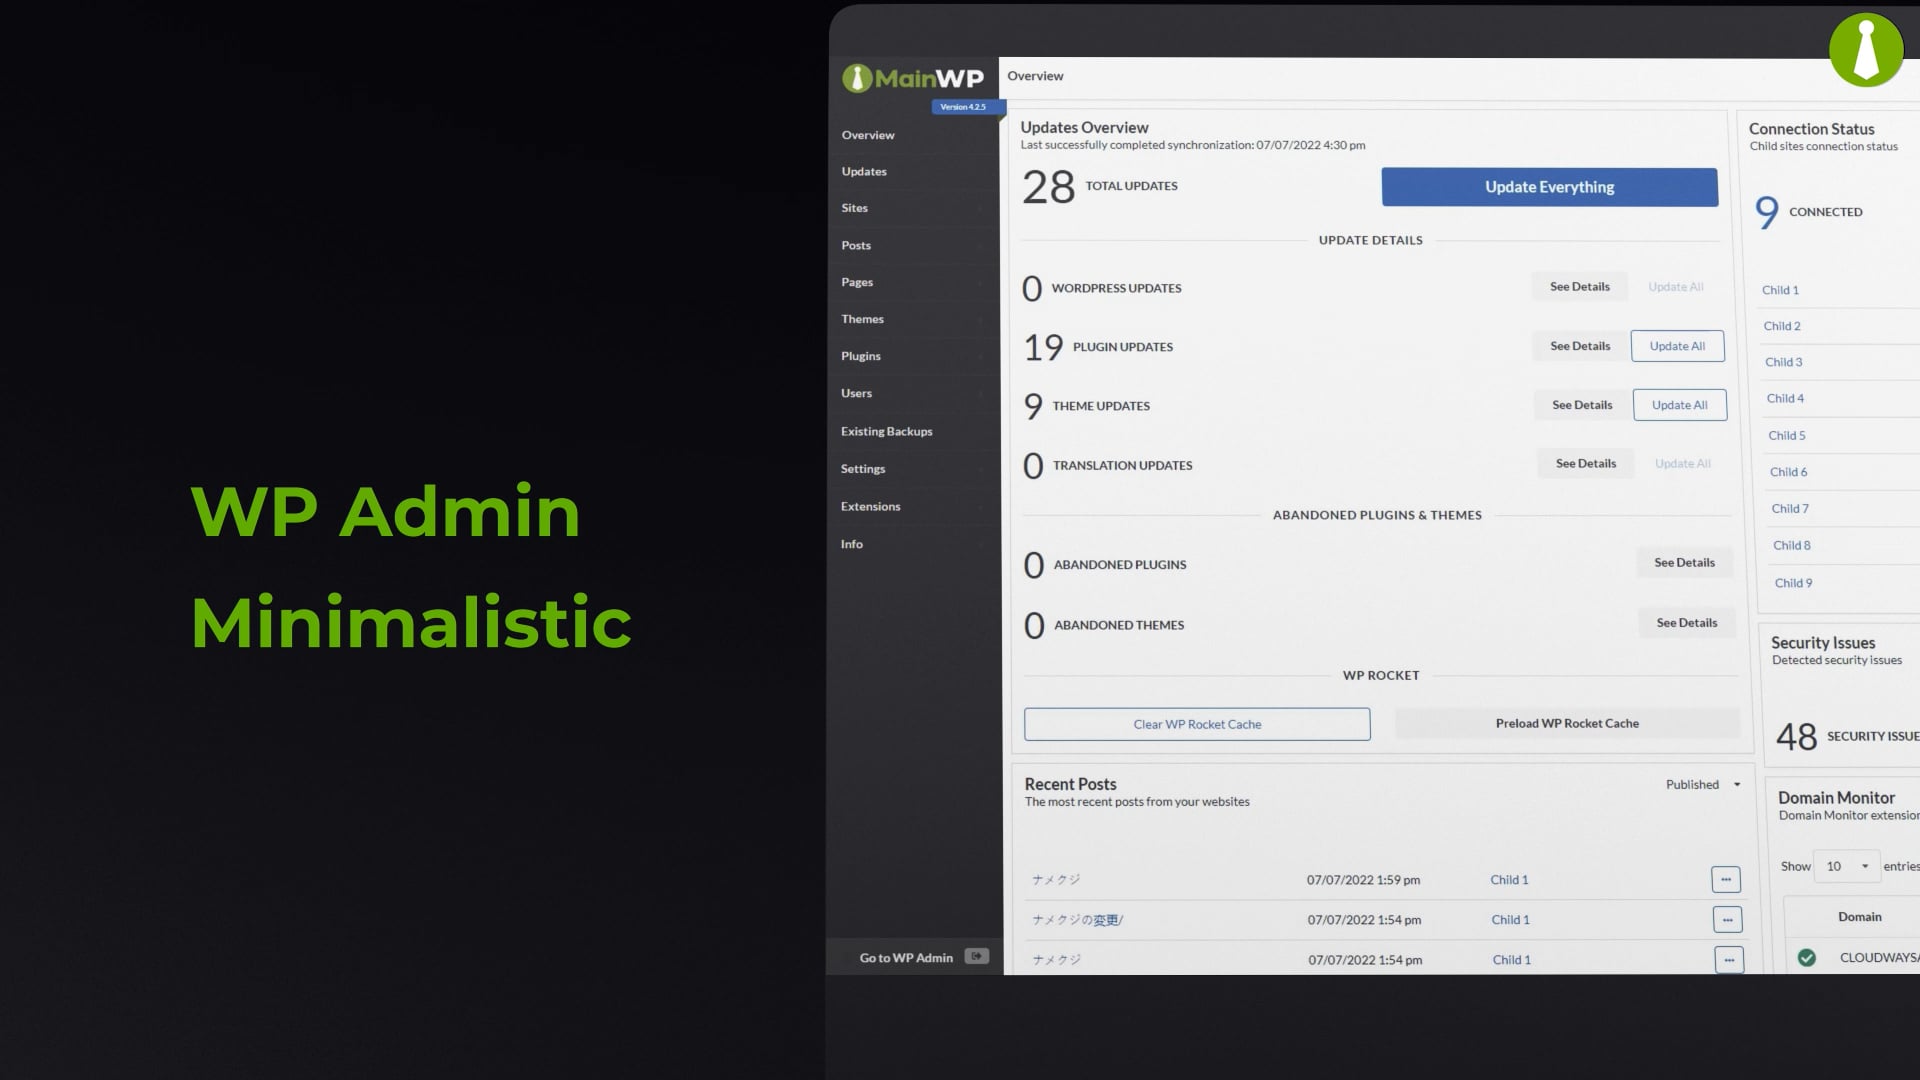Image resolution: width=1920 pixels, height=1080 pixels.
Task: Click See Details for theme updates
Action: coord(1582,405)
